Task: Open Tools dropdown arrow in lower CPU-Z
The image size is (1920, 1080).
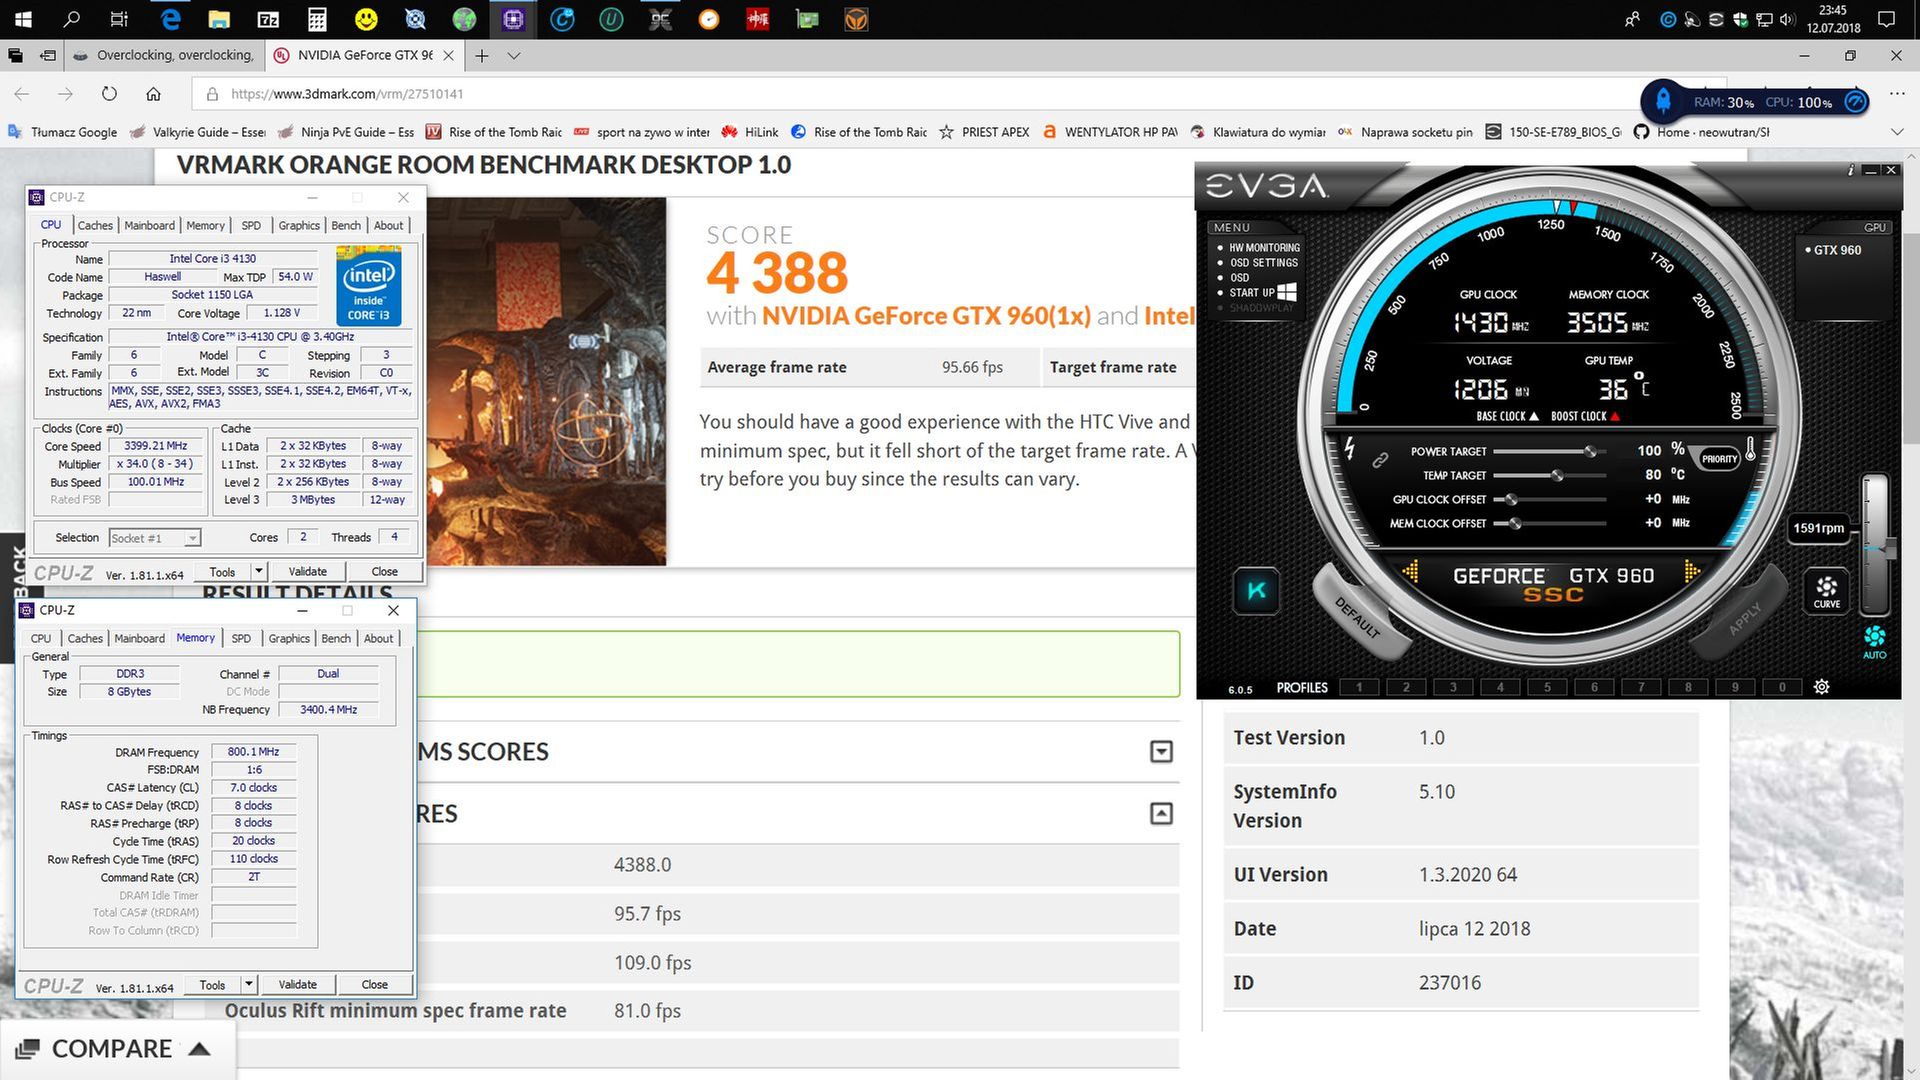Action: 248,985
